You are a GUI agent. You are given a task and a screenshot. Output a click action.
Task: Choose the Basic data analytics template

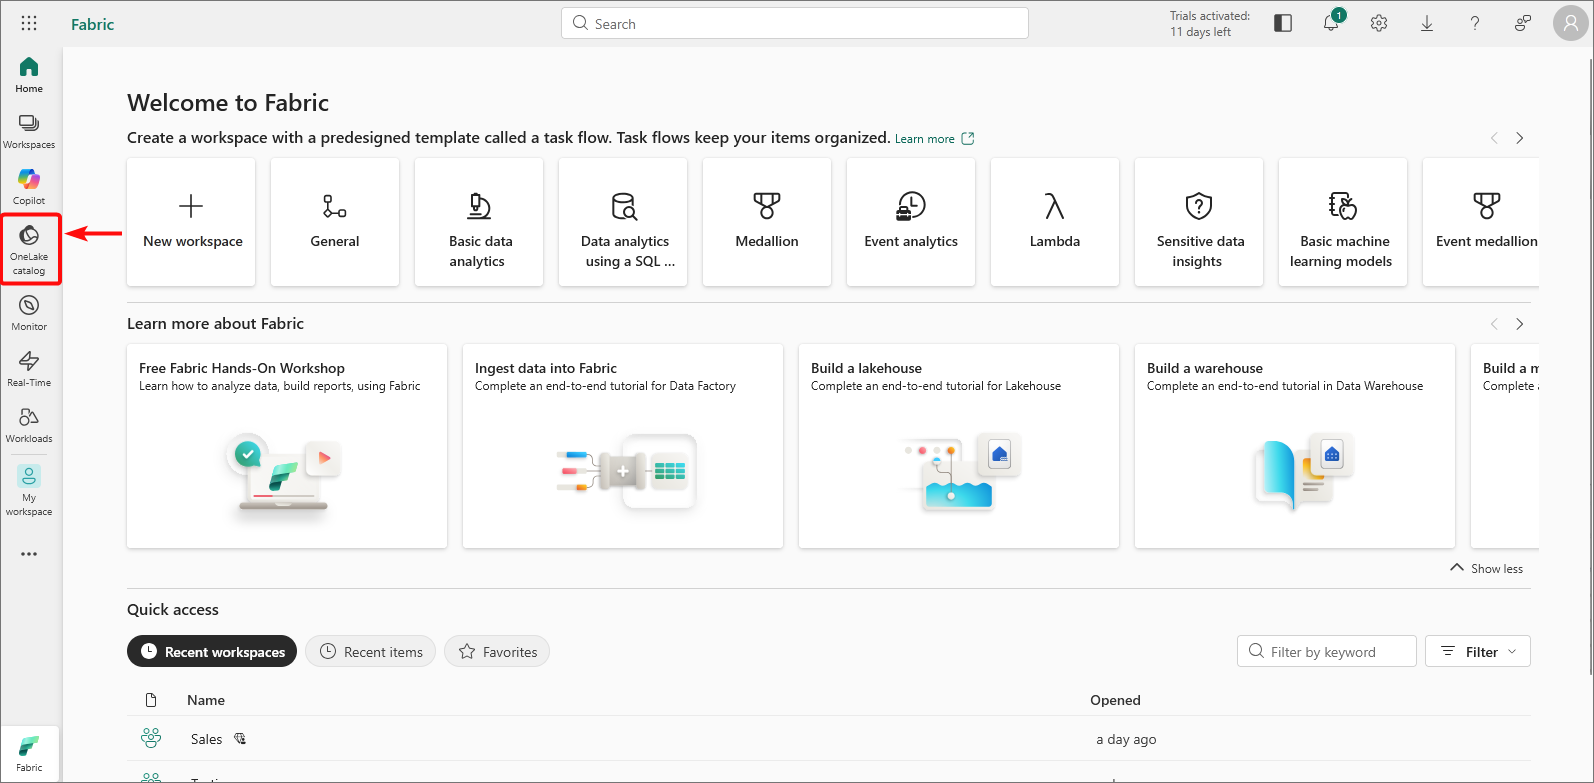coord(479,222)
